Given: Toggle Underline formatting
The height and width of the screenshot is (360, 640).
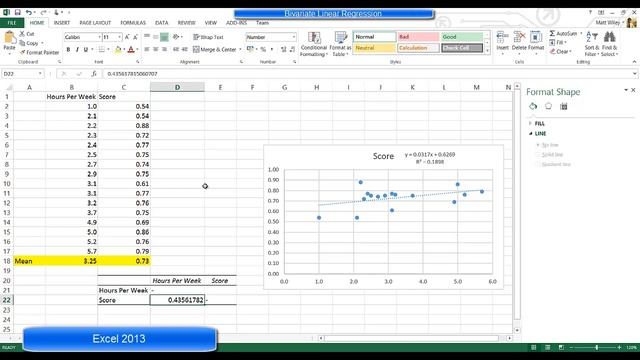Looking at the screenshot, I should coord(85,49).
